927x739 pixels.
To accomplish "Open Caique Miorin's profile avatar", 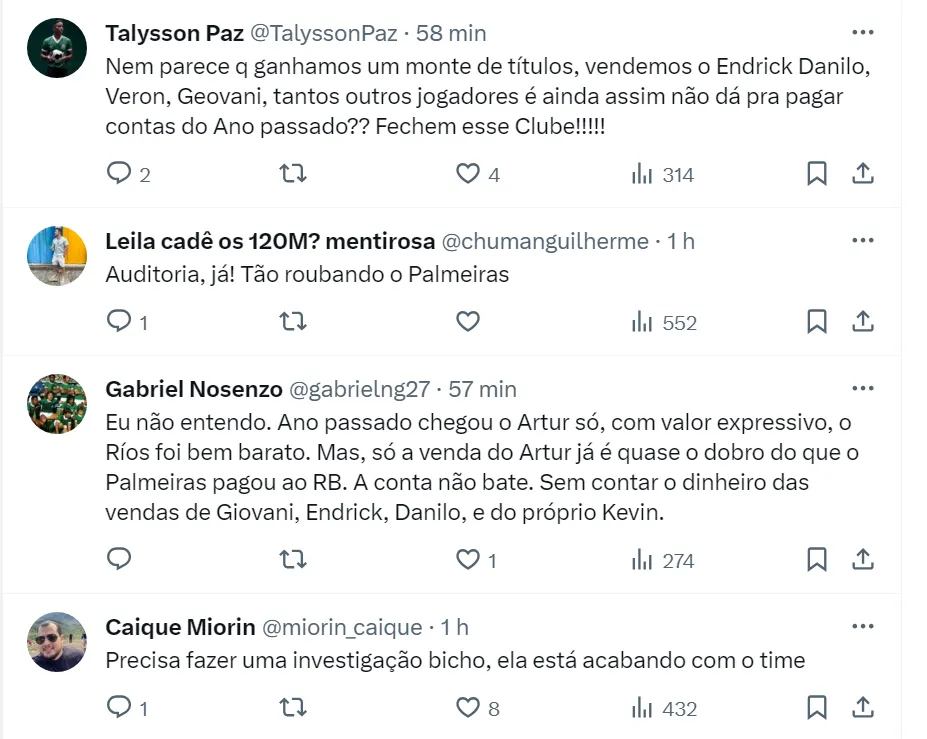I will [x=57, y=641].
